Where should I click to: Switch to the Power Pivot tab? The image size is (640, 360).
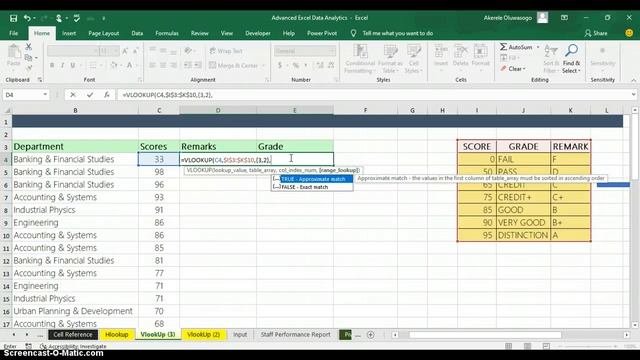coord(322,33)
